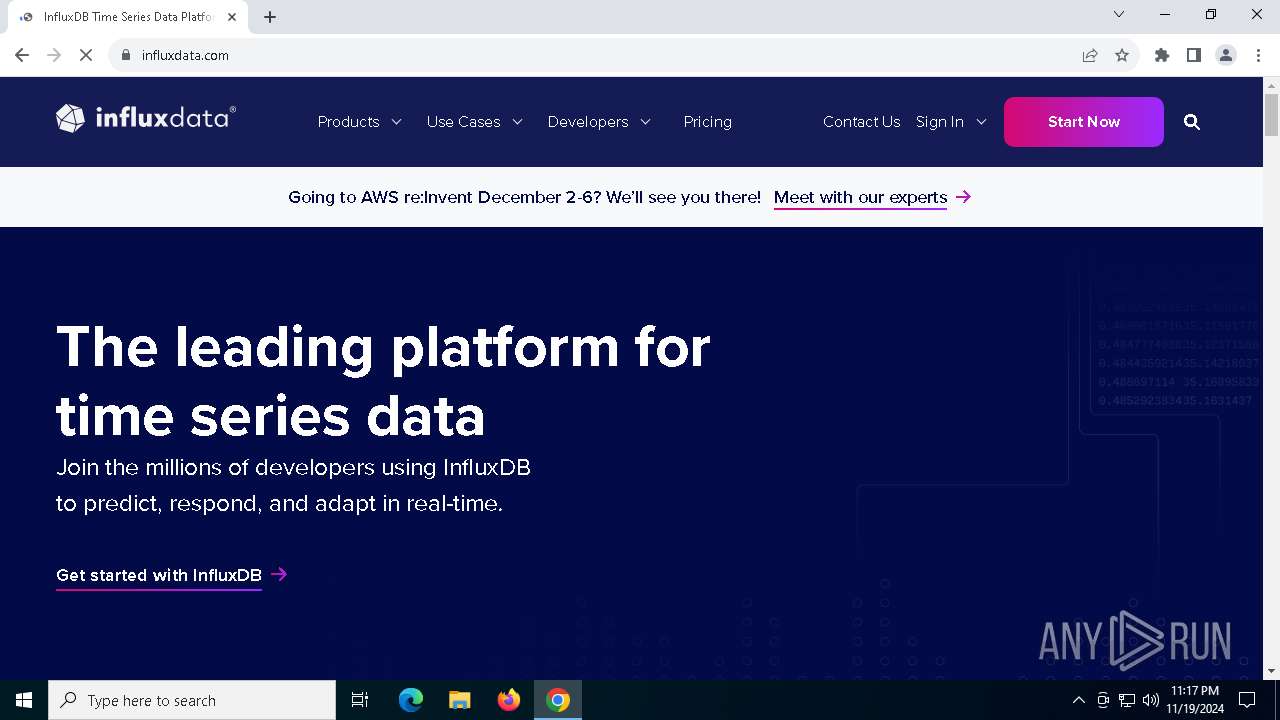Open the Contact Us page
Viewport: 1280px width, 720px height.
tap(862, 122)
